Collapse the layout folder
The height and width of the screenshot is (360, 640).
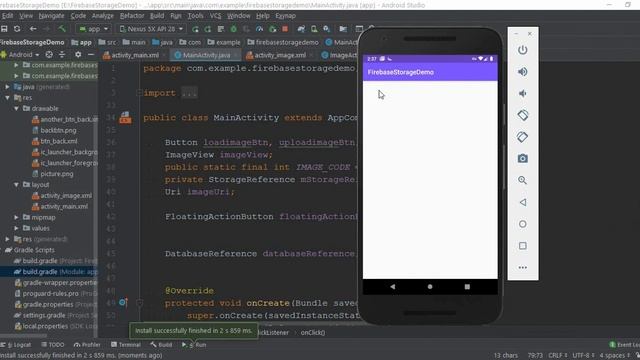click(x=16, y=185)
